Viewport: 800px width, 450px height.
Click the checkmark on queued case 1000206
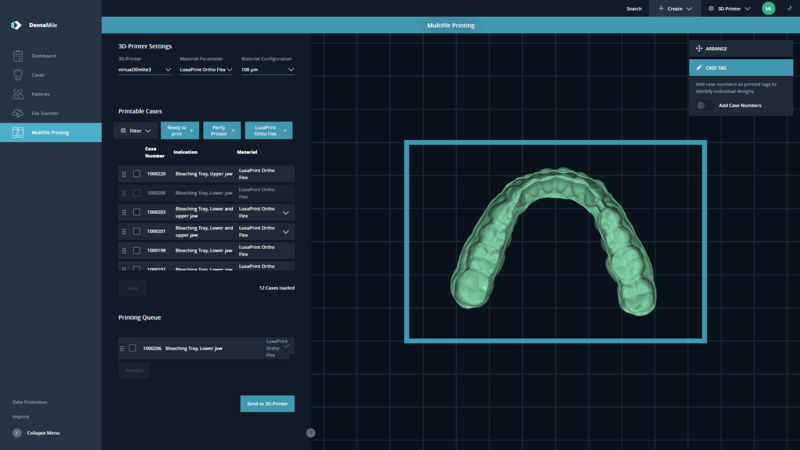pos(287,345)
